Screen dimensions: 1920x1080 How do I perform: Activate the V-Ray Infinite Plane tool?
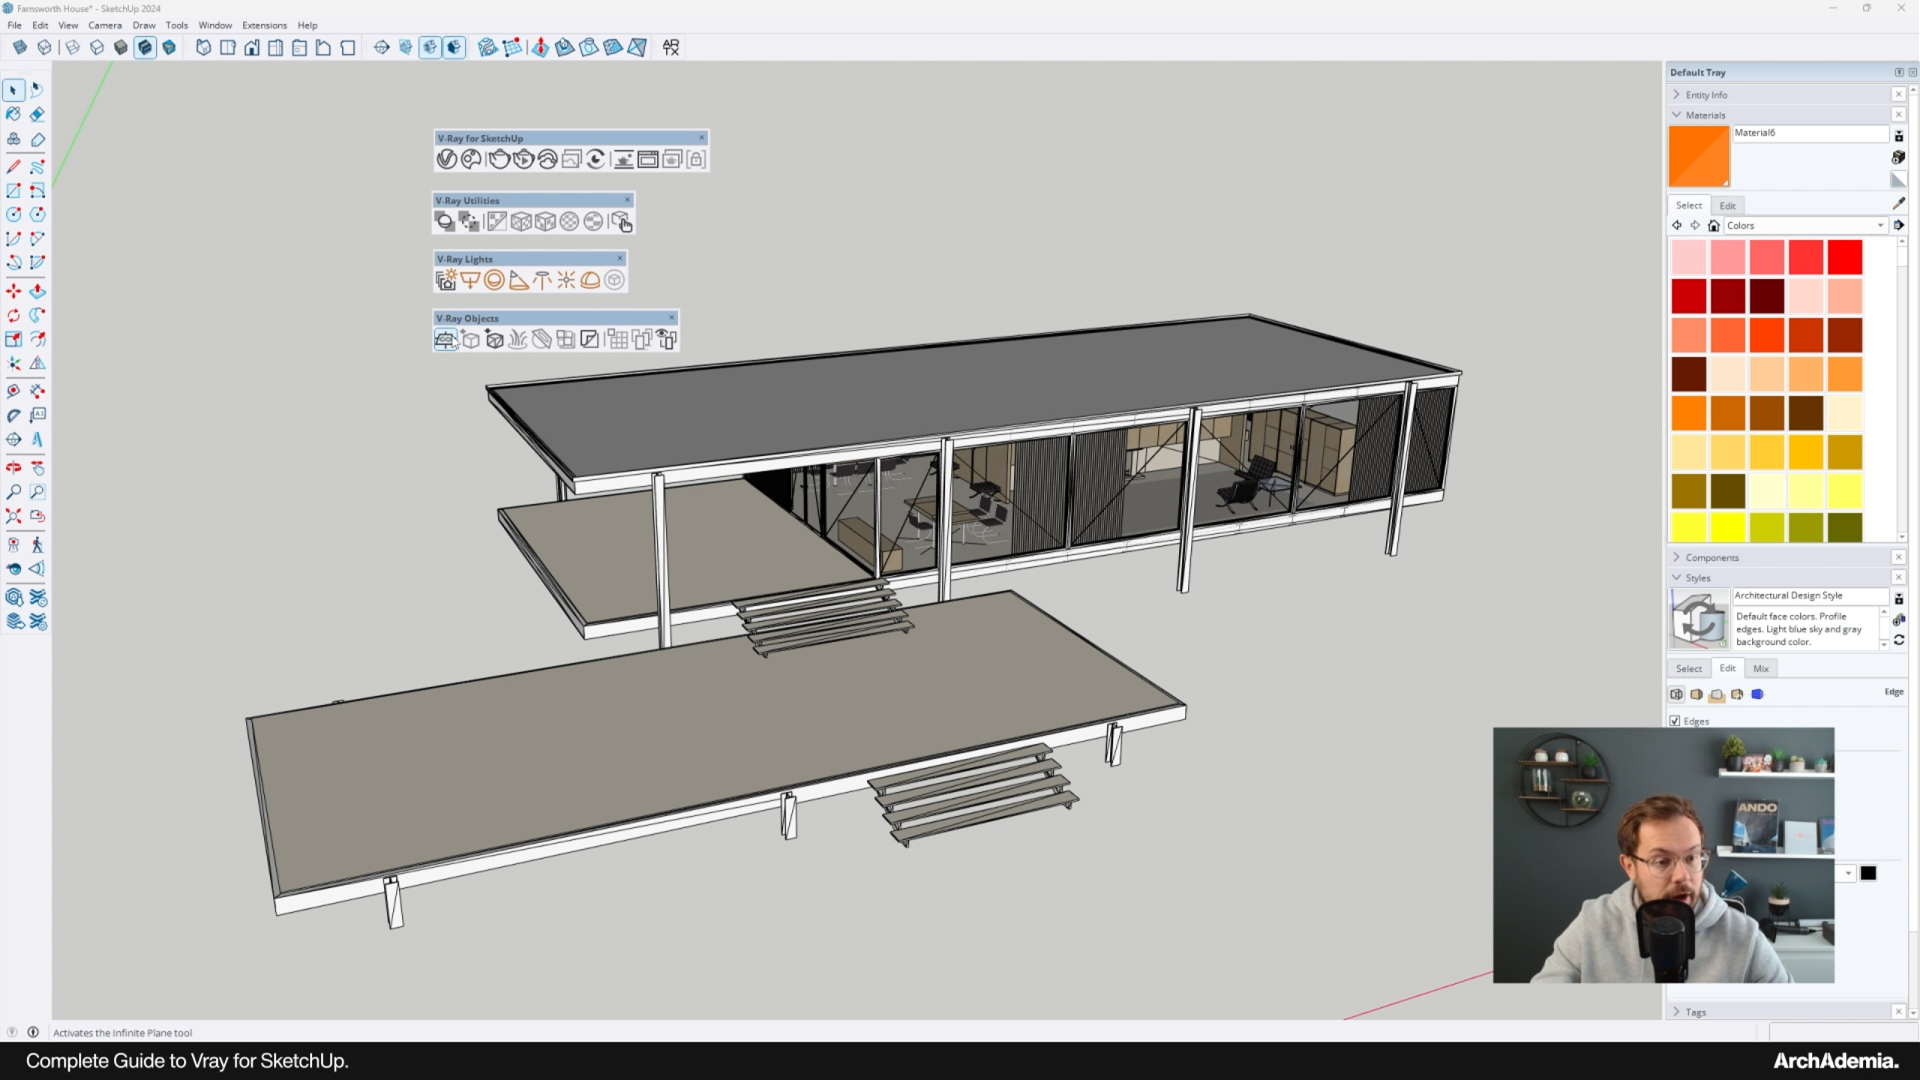coord(446,340)
